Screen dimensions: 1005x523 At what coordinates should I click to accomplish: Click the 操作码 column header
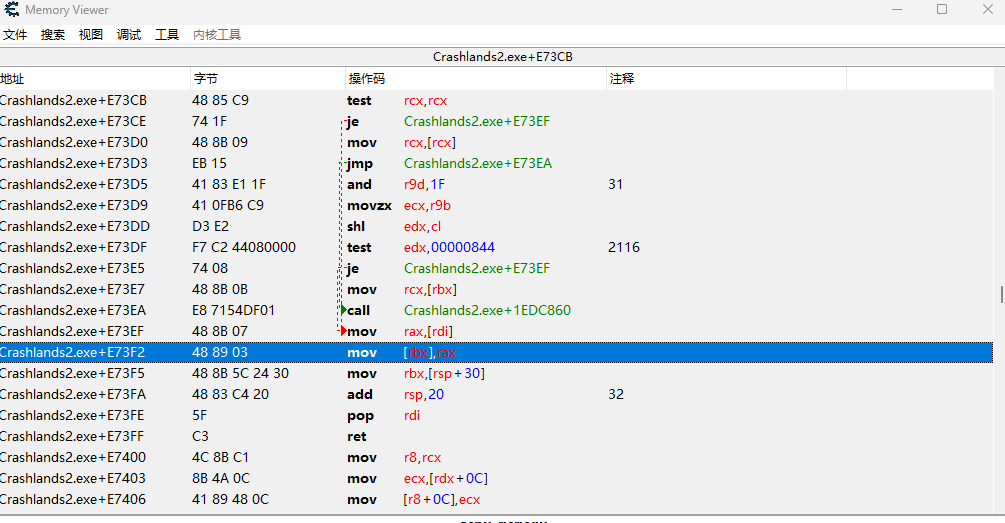pyautogui.click(x=476, y=79)
